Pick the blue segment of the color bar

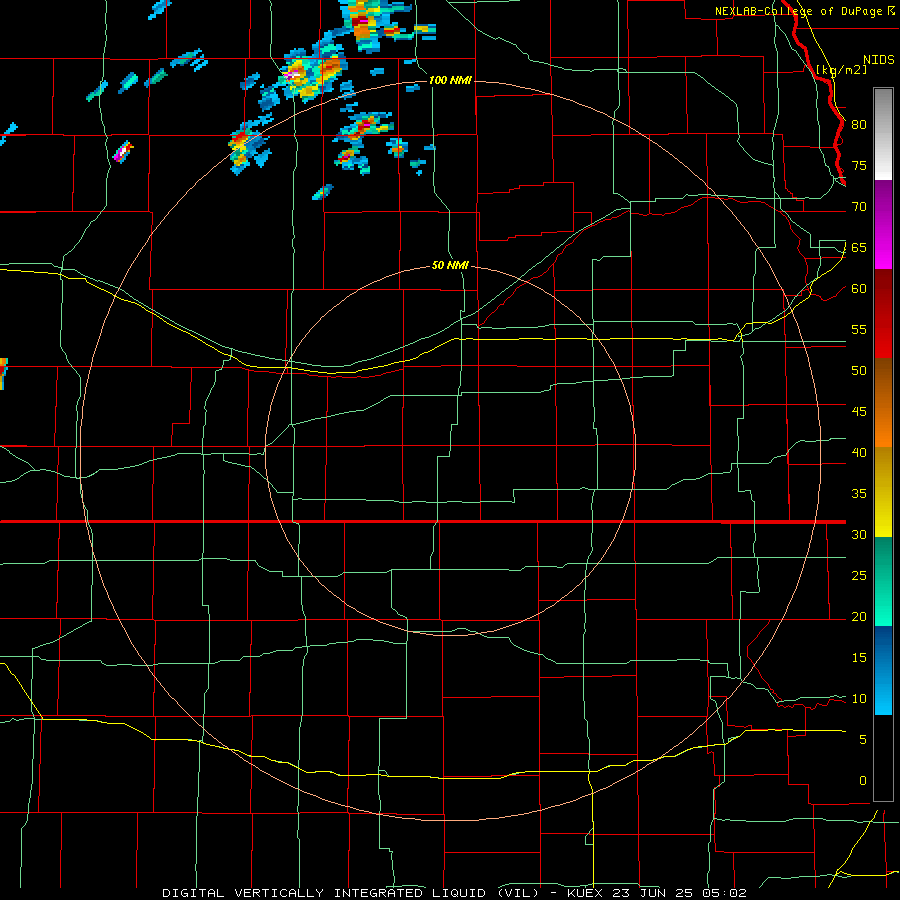pyautogui.click(x=883, y=670)
